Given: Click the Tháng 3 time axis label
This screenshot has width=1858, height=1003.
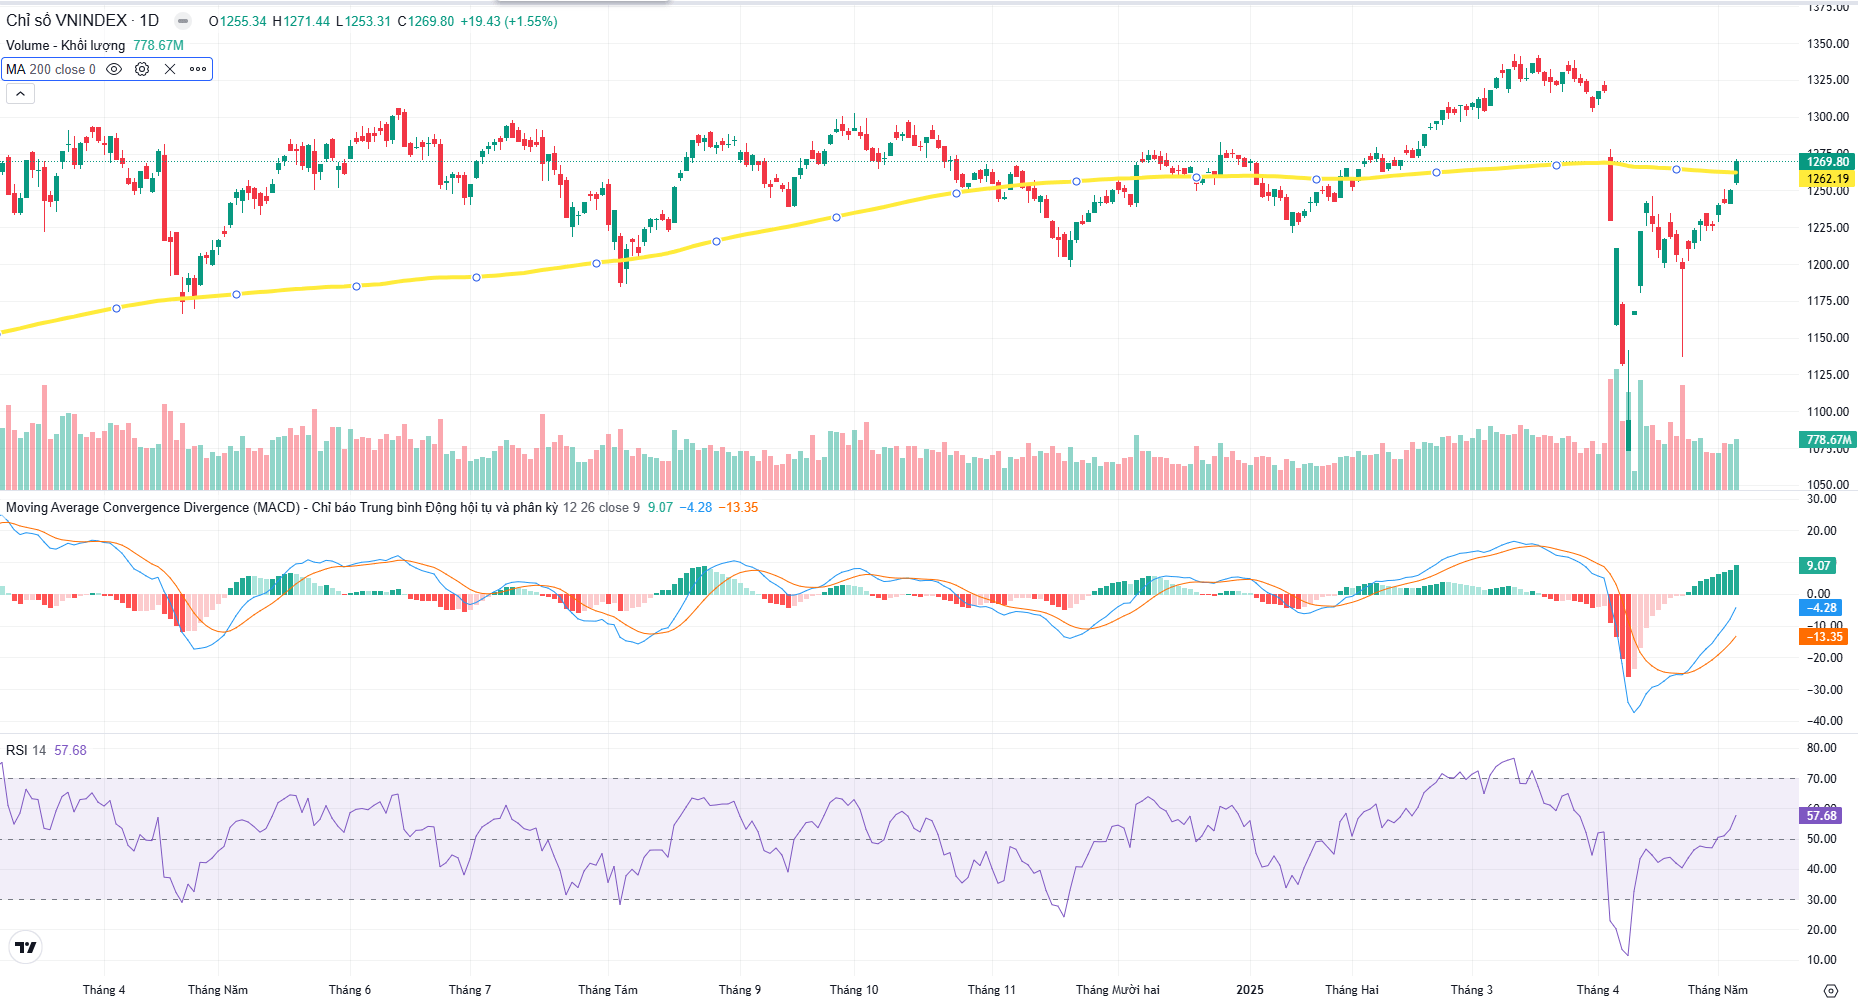Looking at the screenshot, I should 1472,990.
